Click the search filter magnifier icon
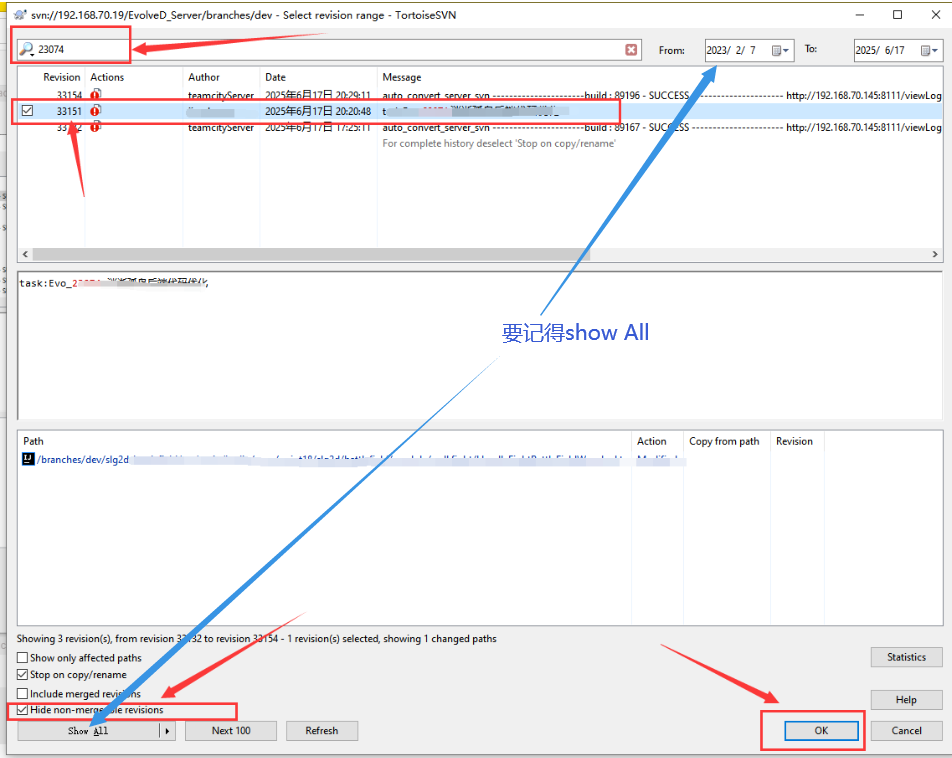Viewport: 952px width, 758px height. [x=26, y=49]
